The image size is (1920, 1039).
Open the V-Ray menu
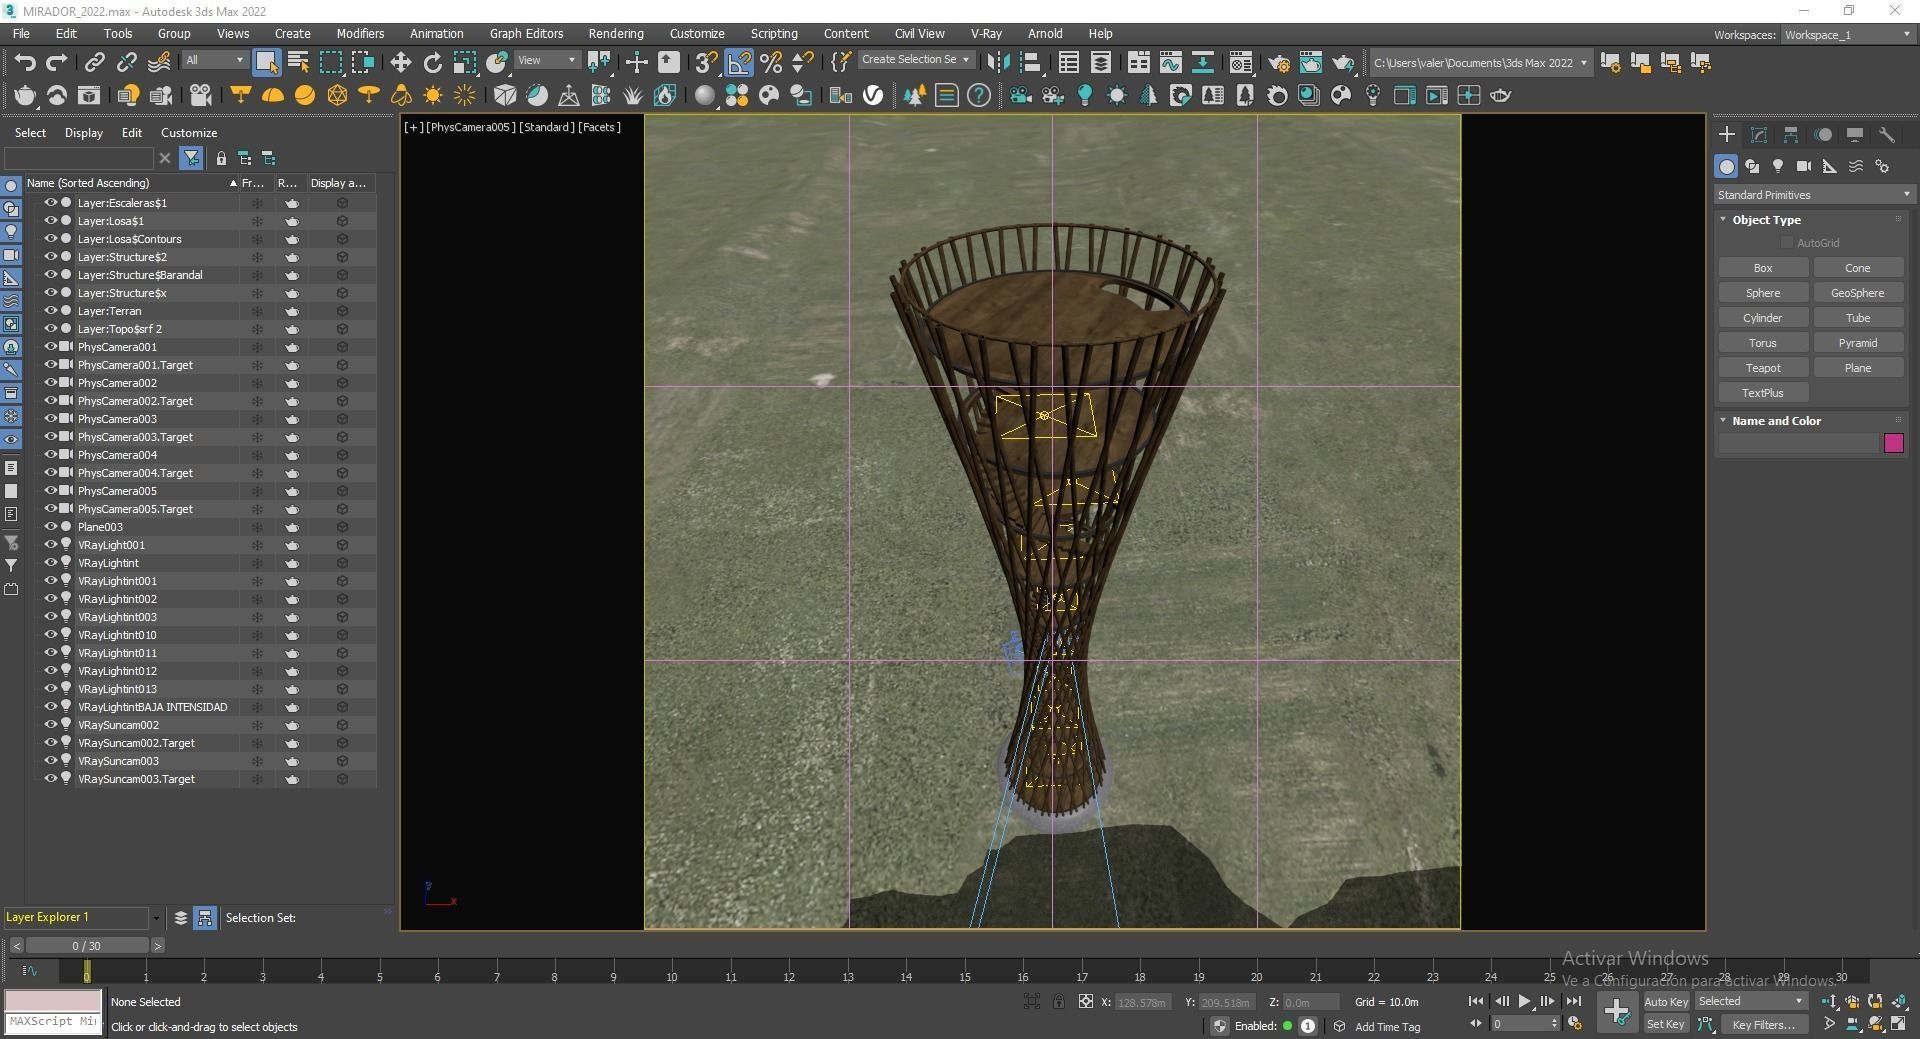click(x=986, y=33)
